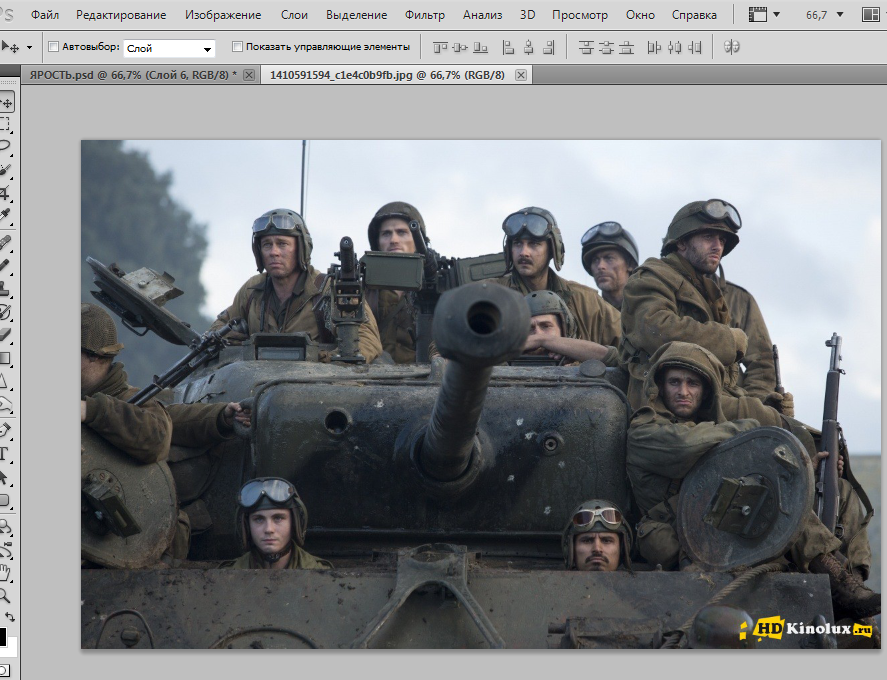
Task: Distribute right edges of layers
Action: point(695,48)
